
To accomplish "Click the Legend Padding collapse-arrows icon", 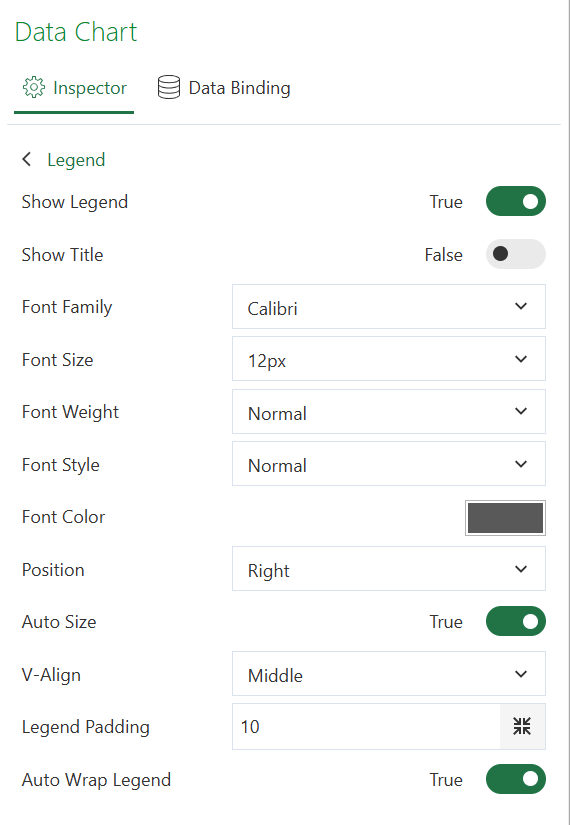I will 522,726.
